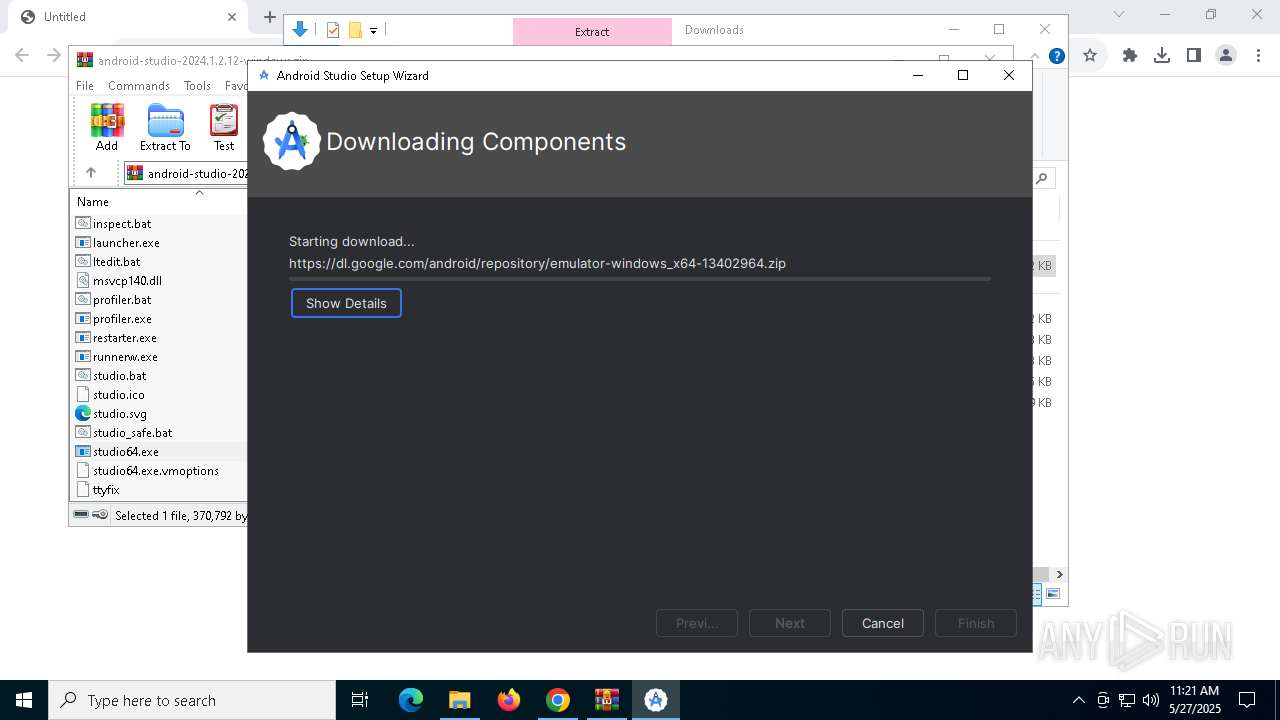Click the Chrome back arrow
This screenshot has width=1280, height=720.
pyautogui.click(x=22, y=56)
